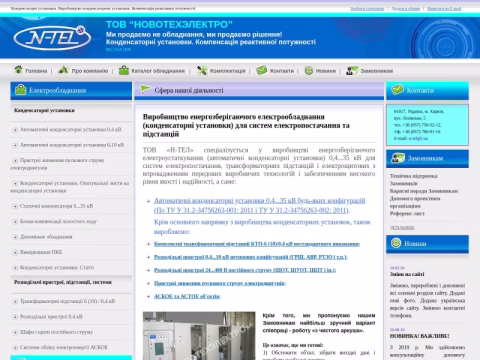Click the bag icon in Електрообладнання panel header
480x360 pixels.
click(x=21, y=90)
